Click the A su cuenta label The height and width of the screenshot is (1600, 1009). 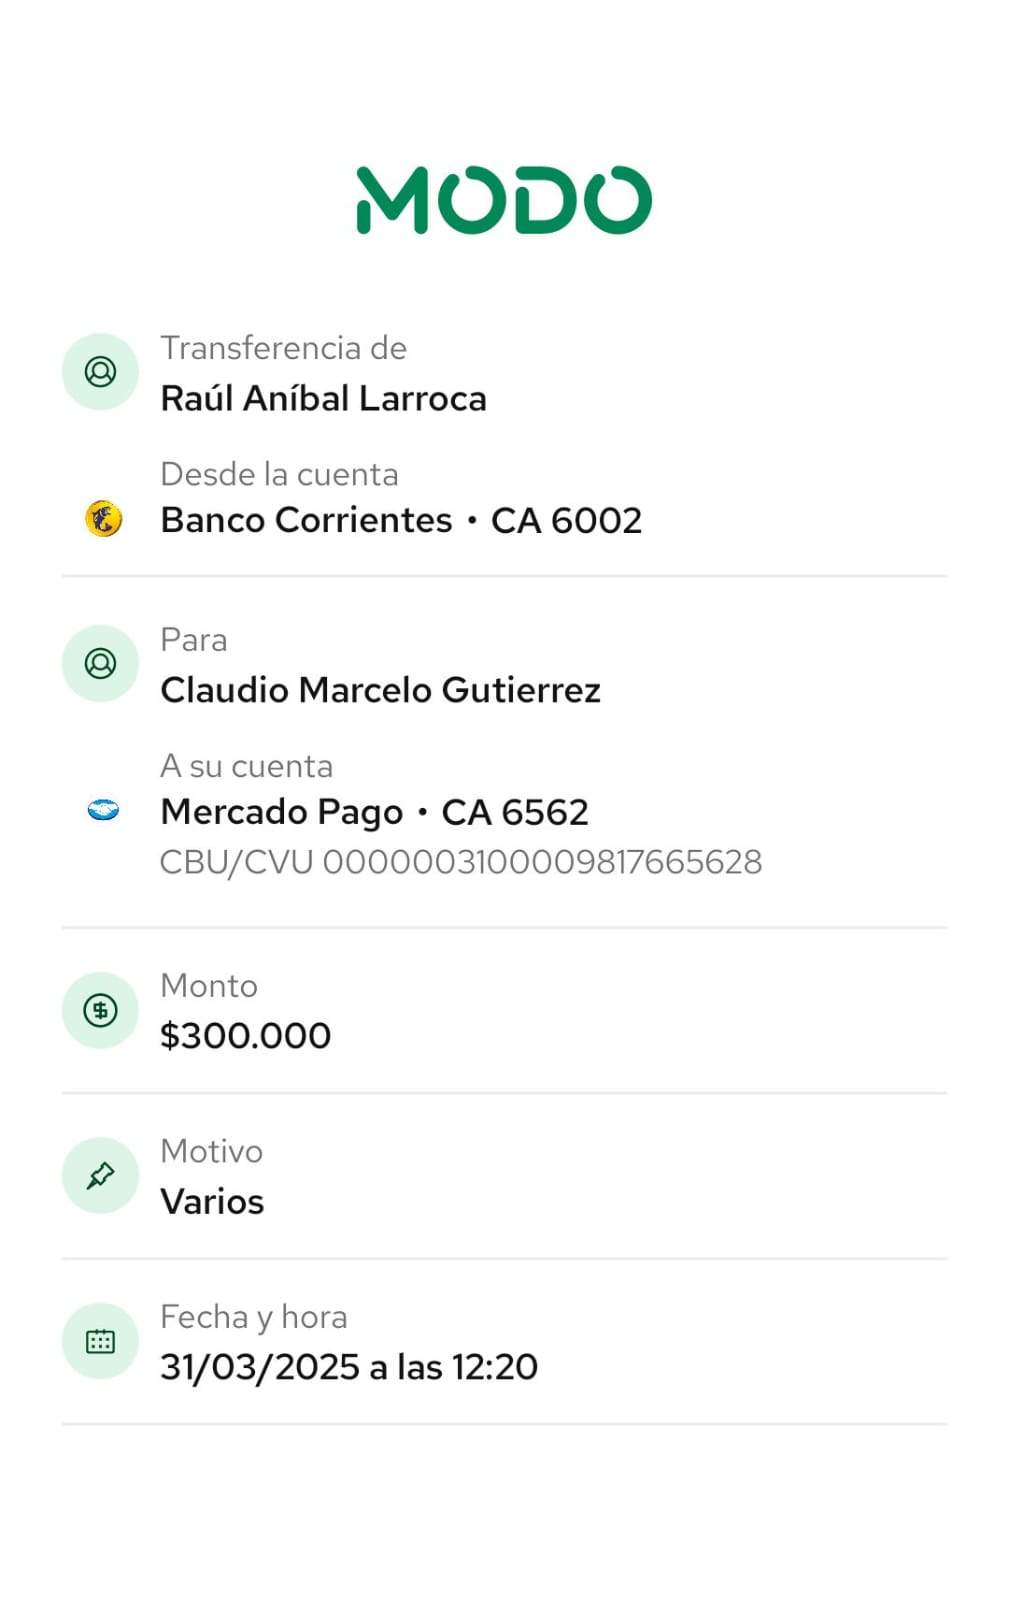246,766
